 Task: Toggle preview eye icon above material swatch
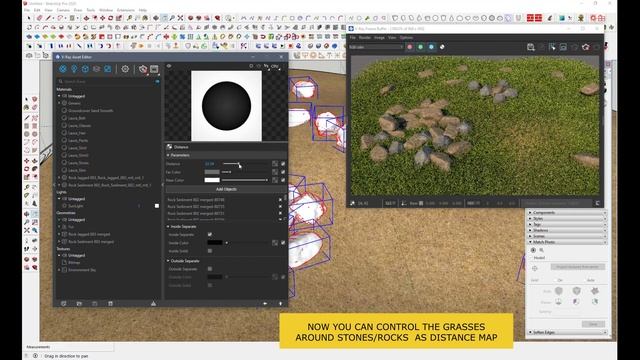(169, 66)
